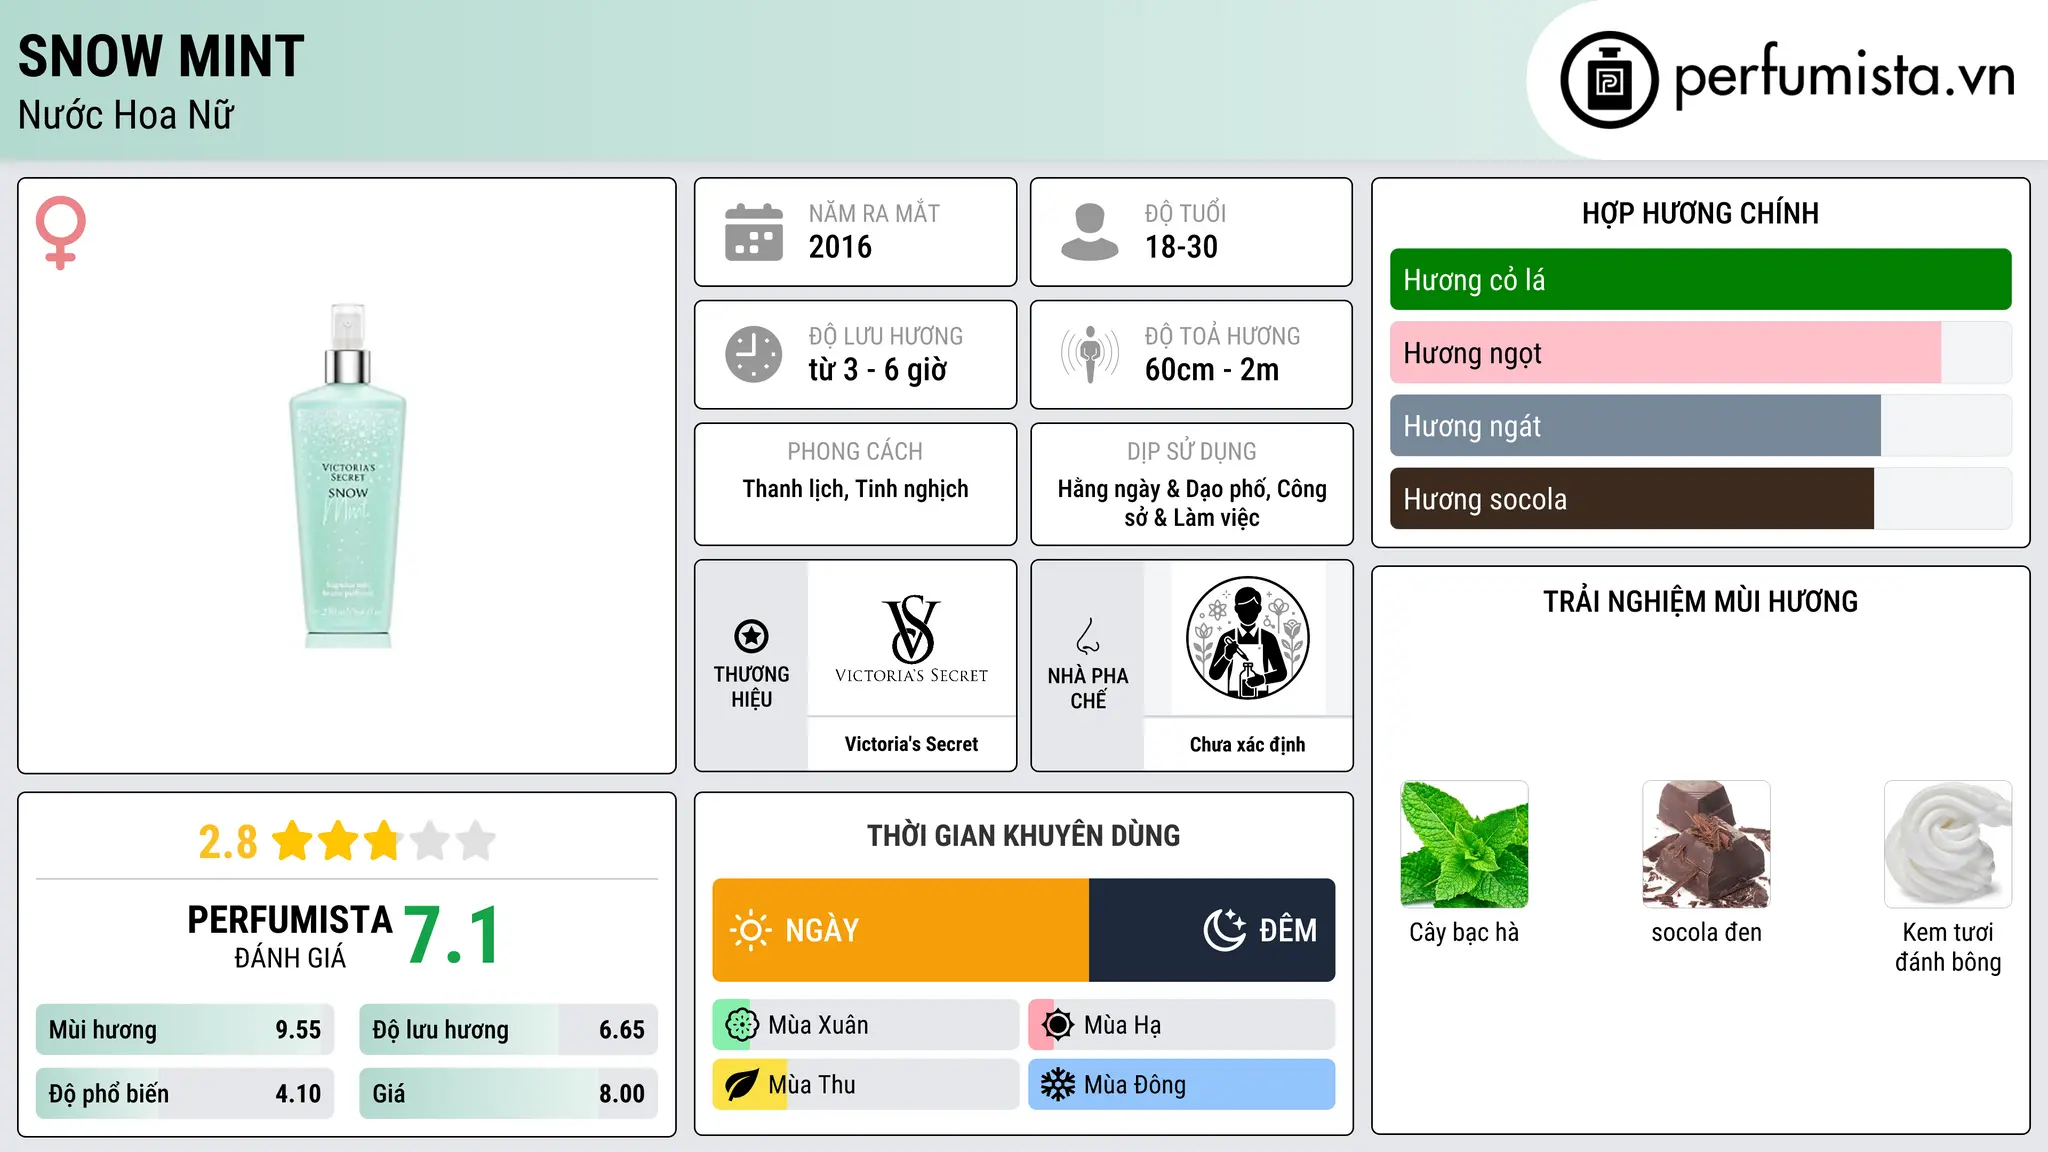Click the age range 18-30
Viewport: 2048px width, 1152px height.
point(1181,247)
